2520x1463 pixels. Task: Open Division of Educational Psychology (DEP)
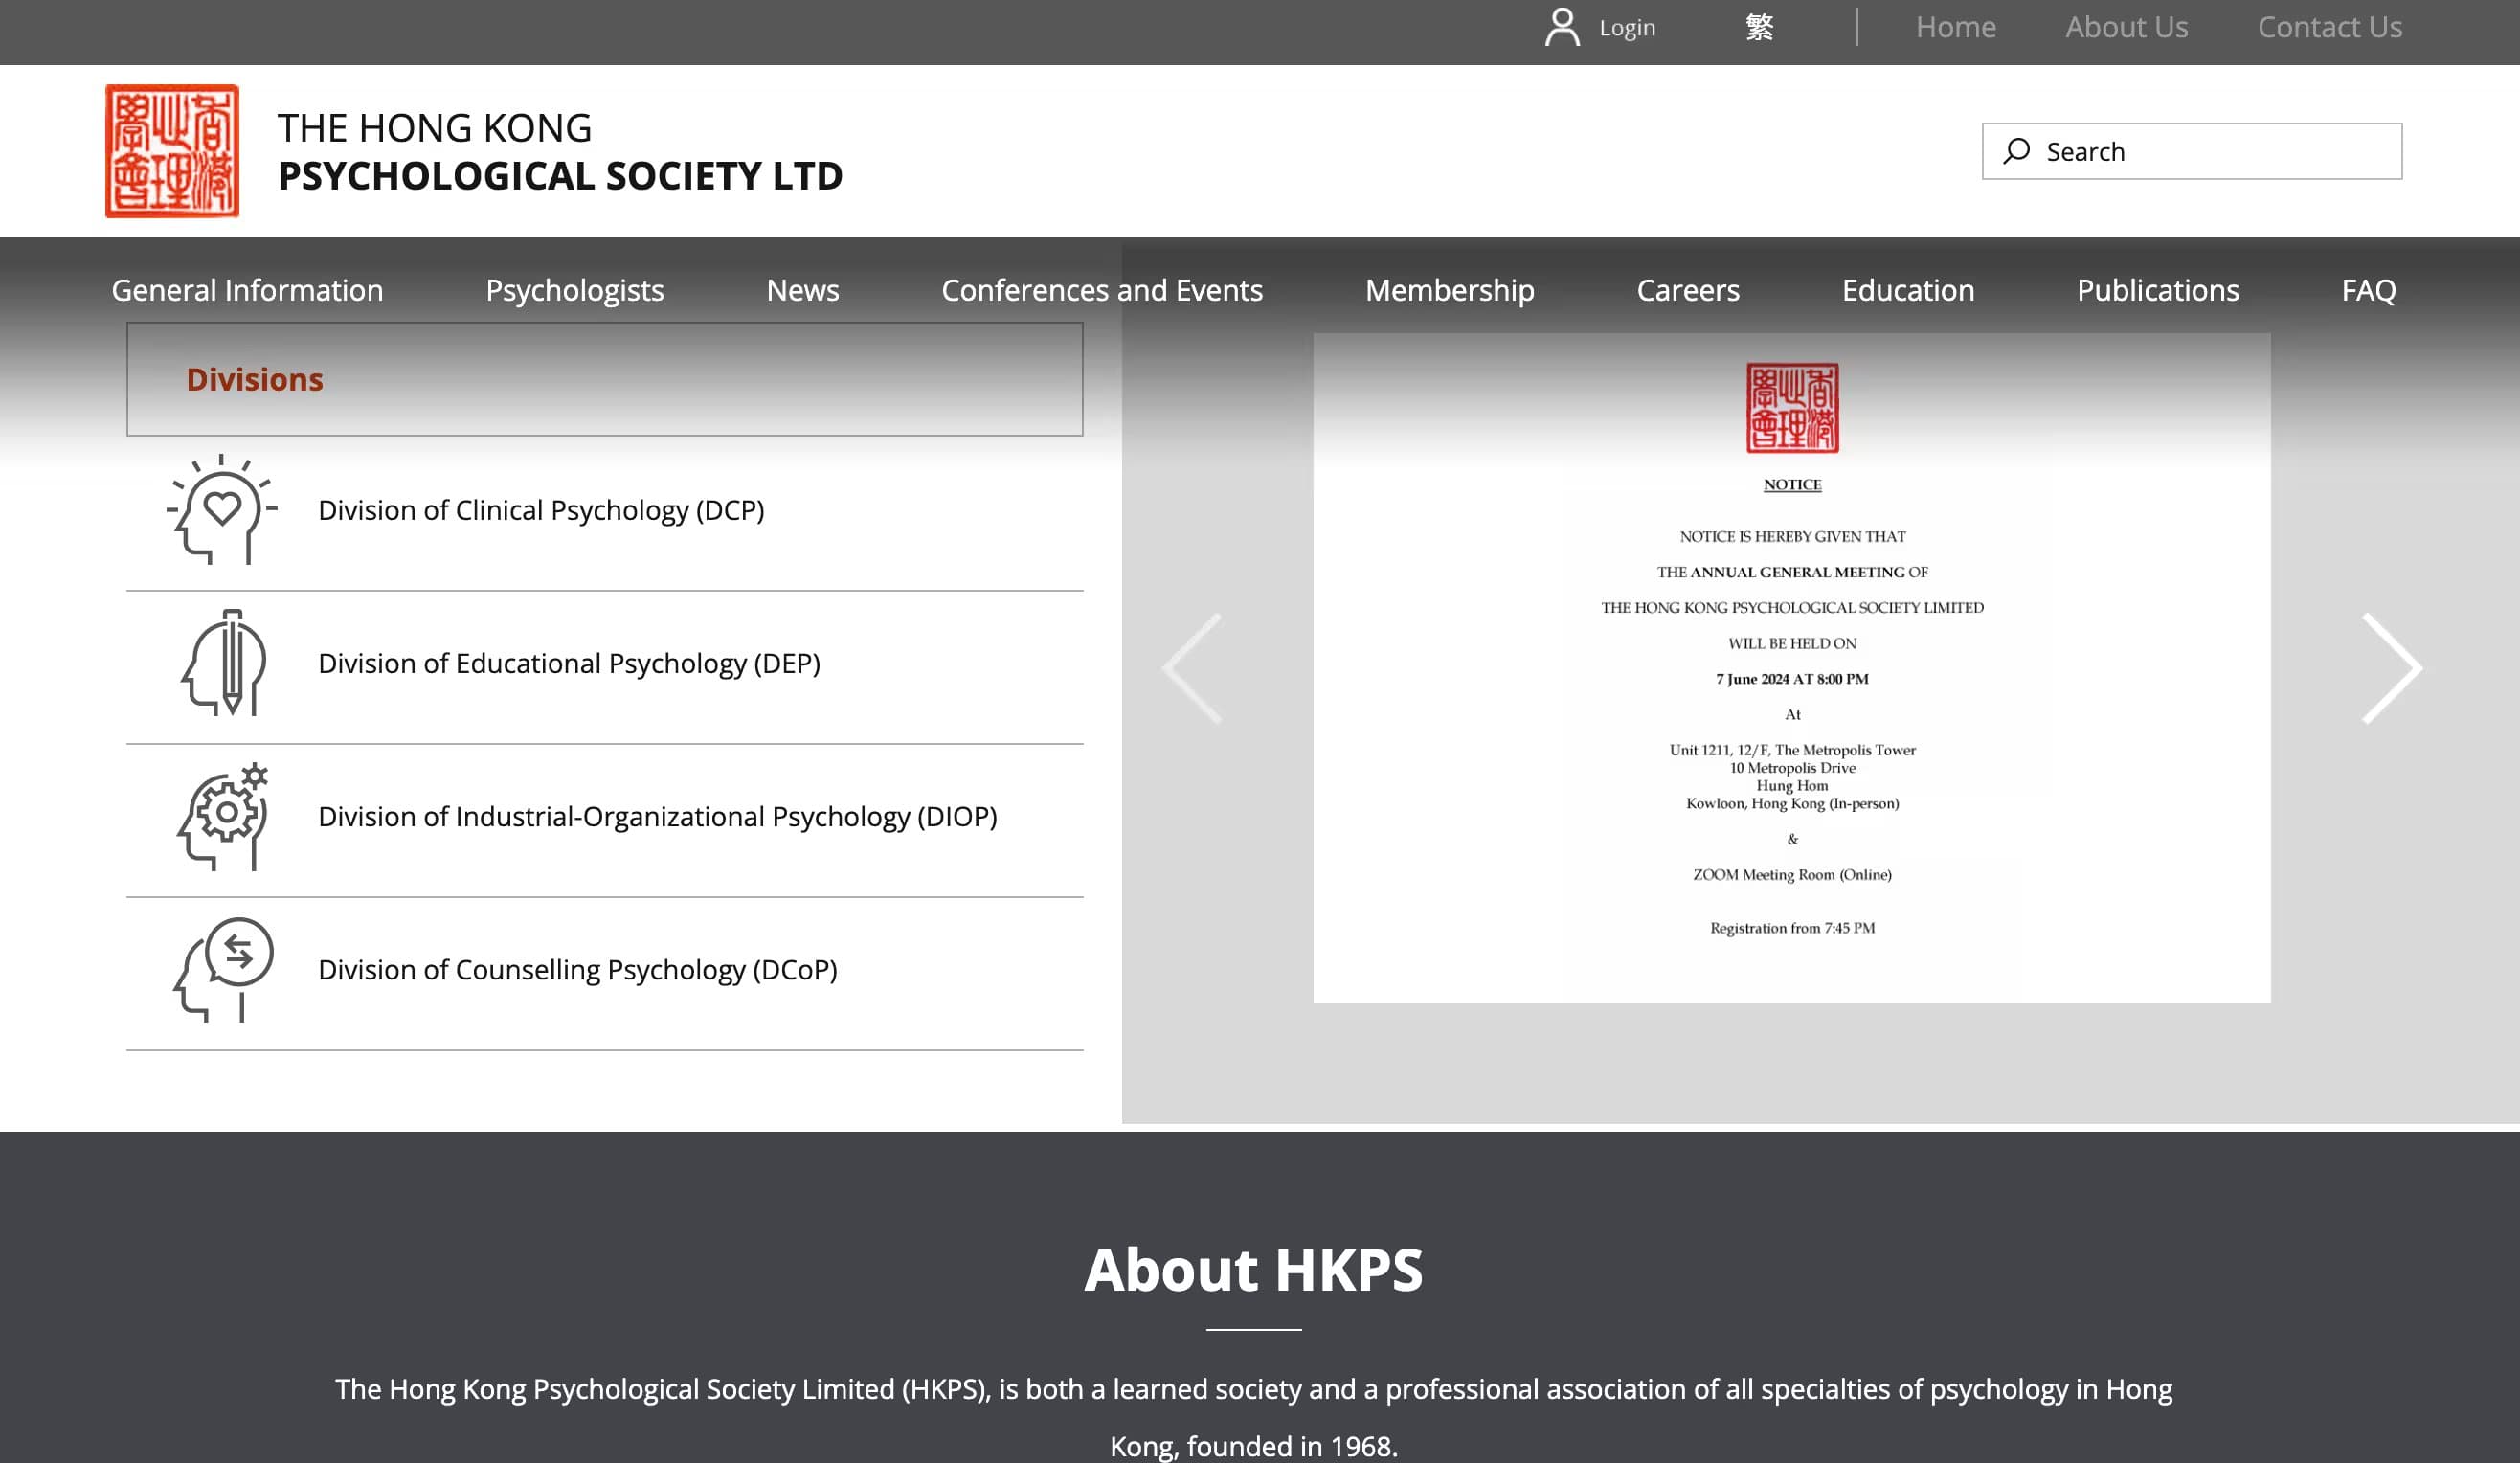coord(569,663)
